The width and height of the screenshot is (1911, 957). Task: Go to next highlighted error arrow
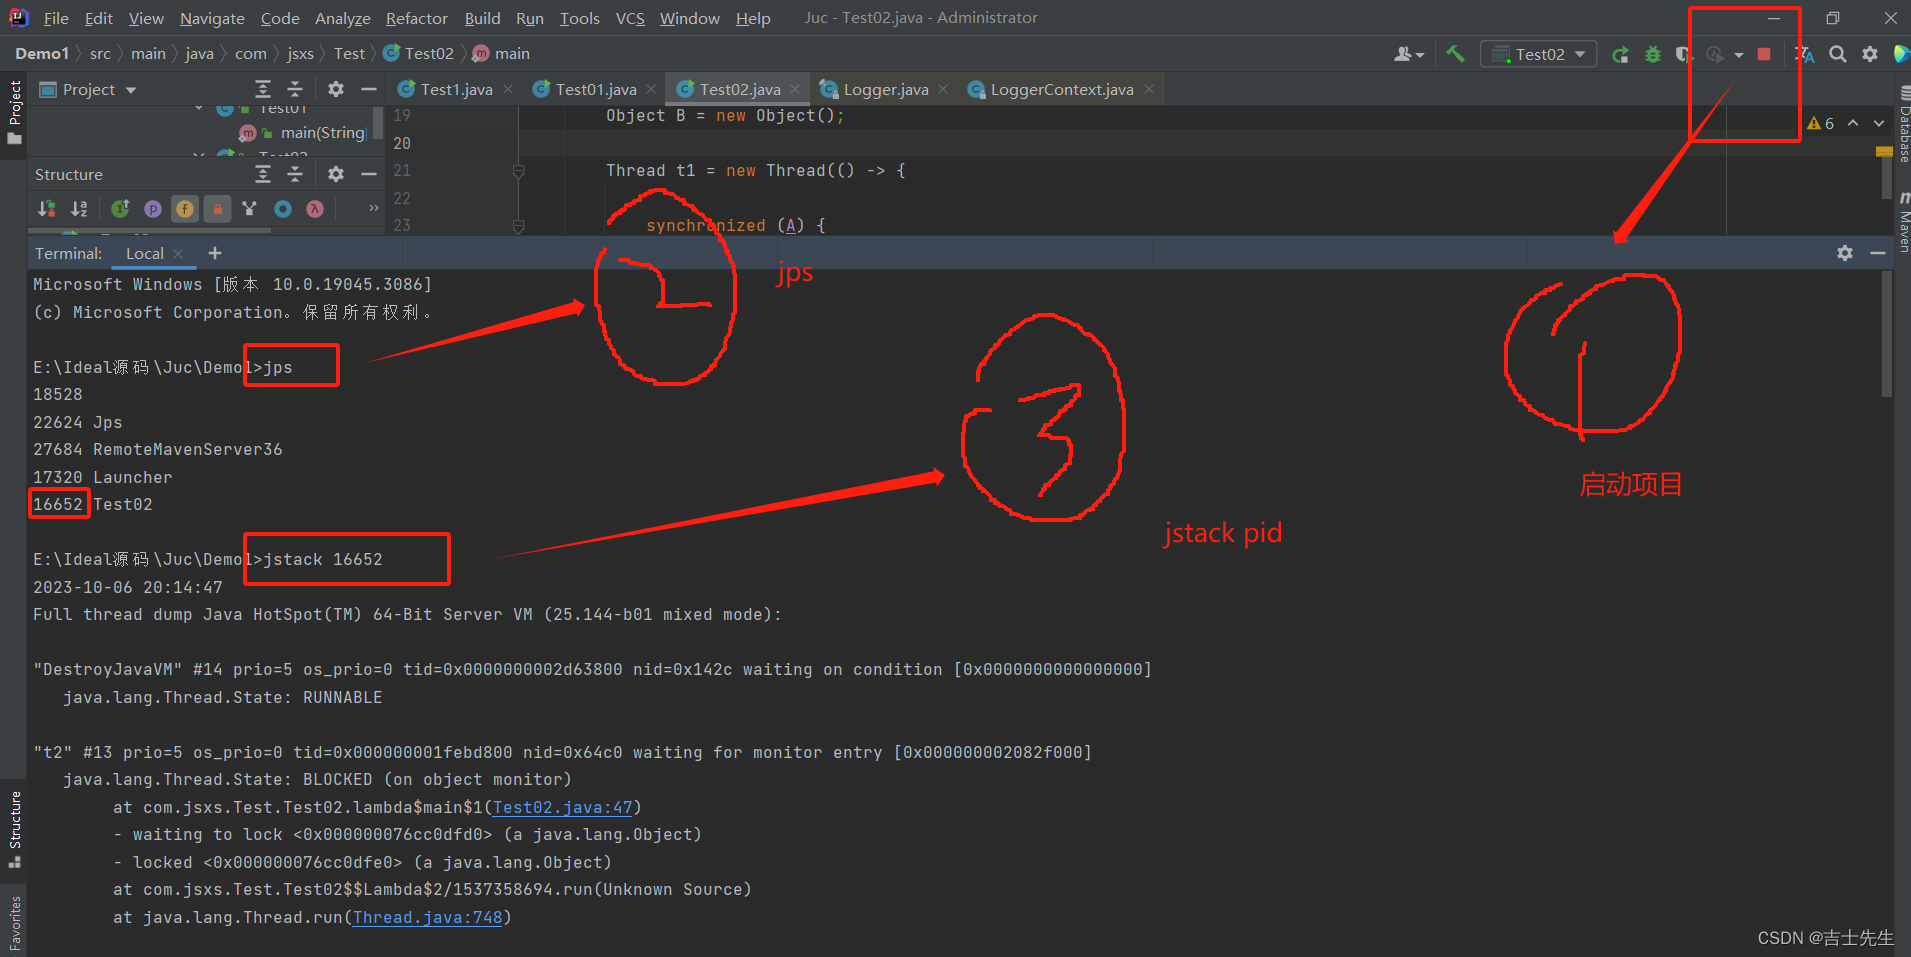[x=1879, y=123]
